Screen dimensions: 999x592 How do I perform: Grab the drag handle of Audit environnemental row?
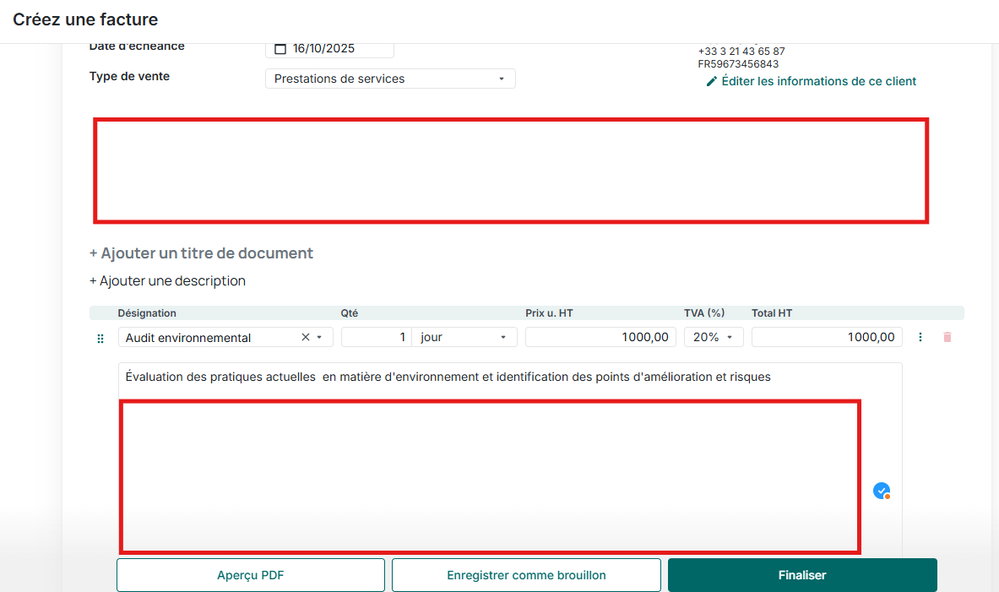tap(100, 338)
